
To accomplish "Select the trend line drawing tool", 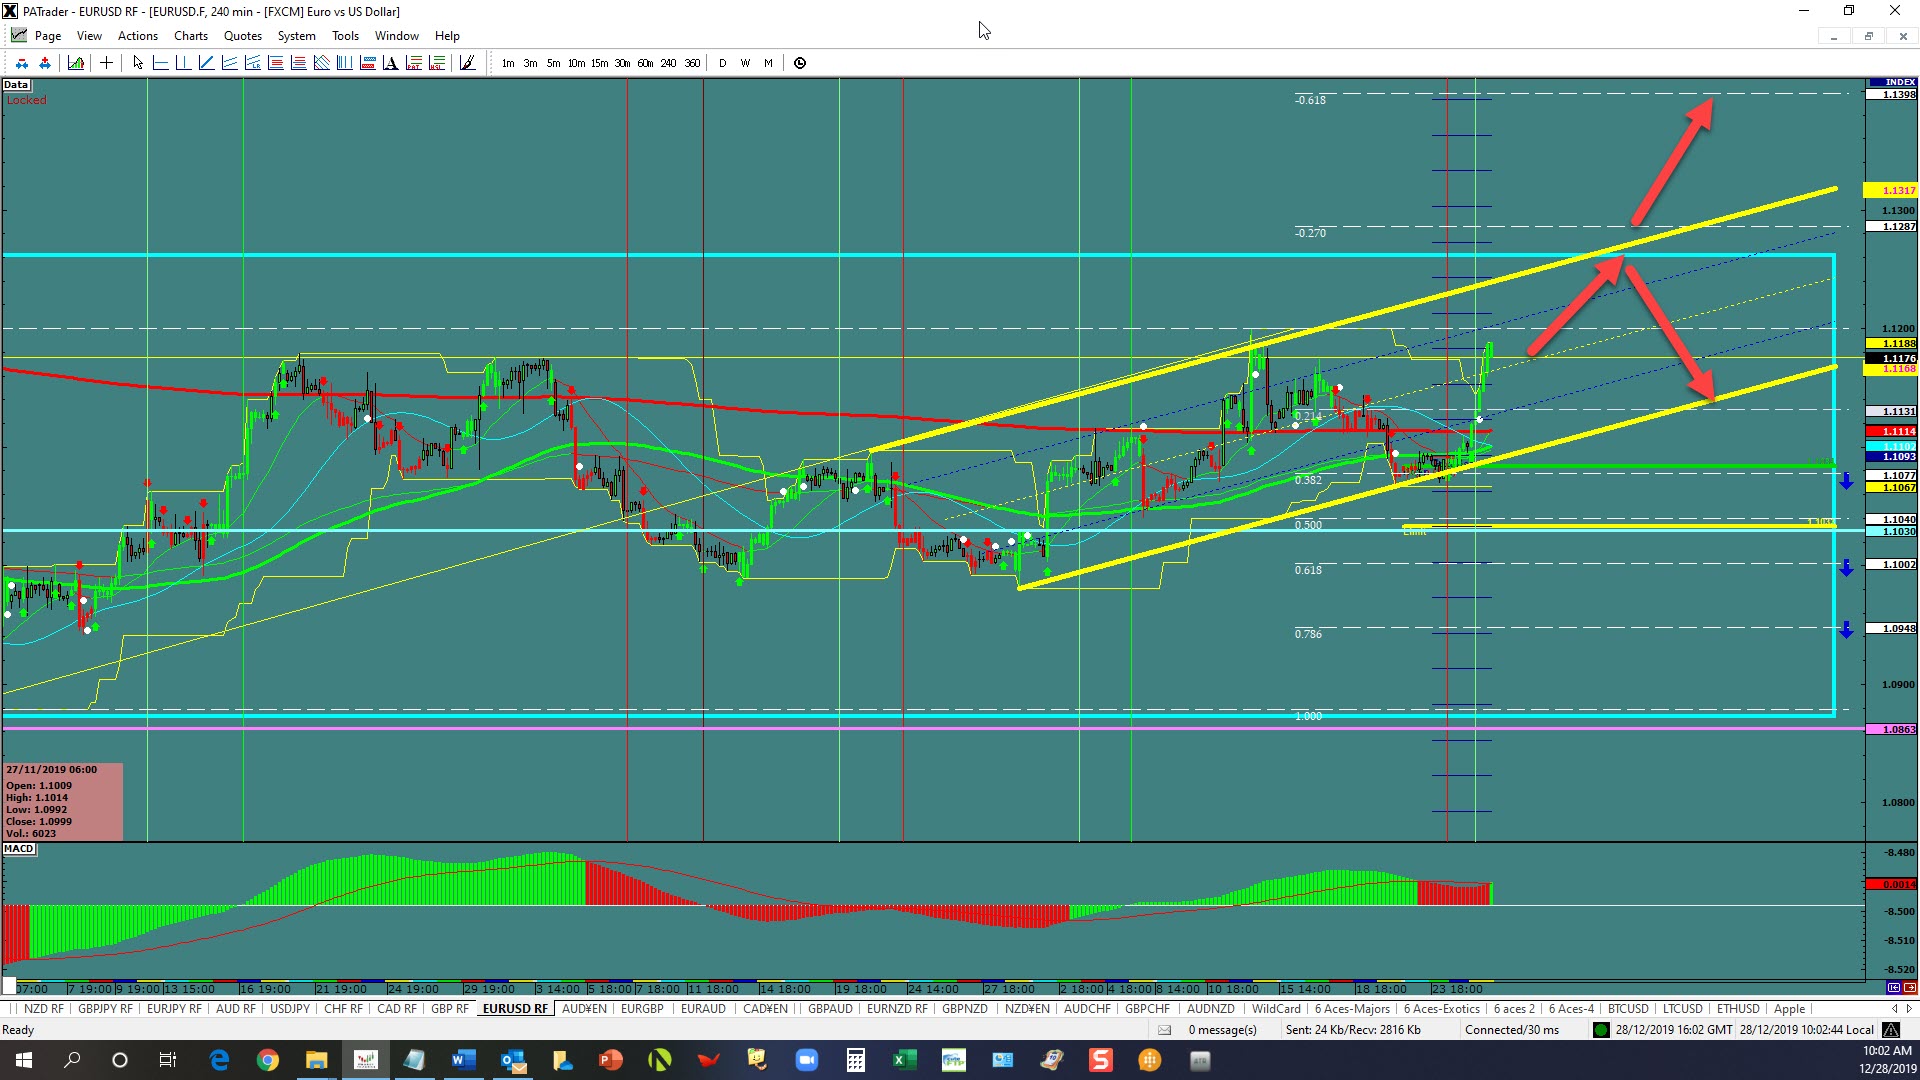I will [x=206, y=63].
